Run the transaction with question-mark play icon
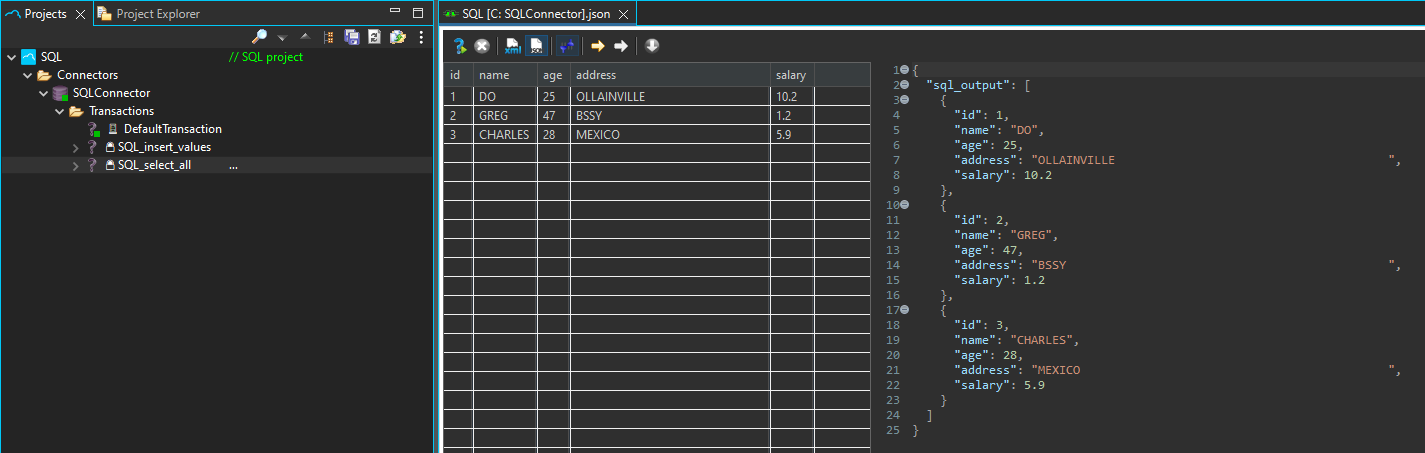The image size is (1425, 453). tap(459, 46)
